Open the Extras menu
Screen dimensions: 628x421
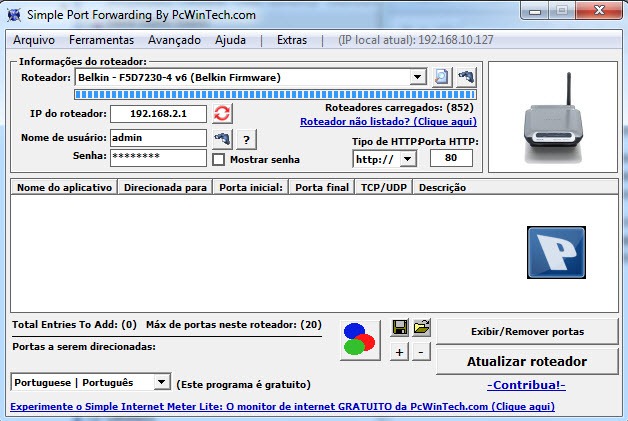pyautogui.click(x=292, y=40)
